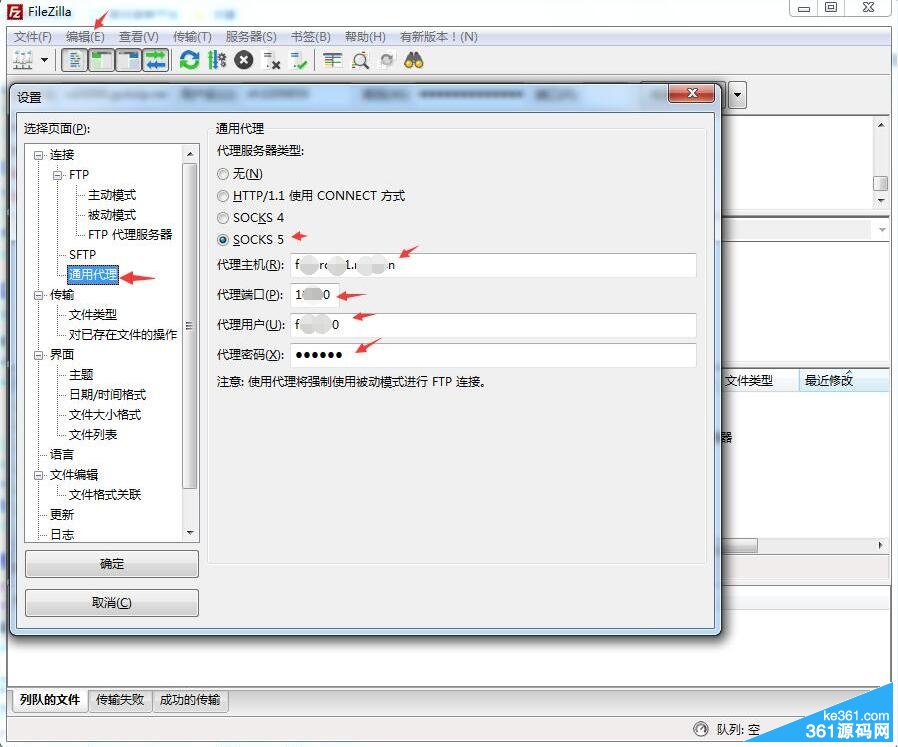Click the FileZilla logo in title bar
The width and height of the screenshot is (898, 747).
click(15, 11)
